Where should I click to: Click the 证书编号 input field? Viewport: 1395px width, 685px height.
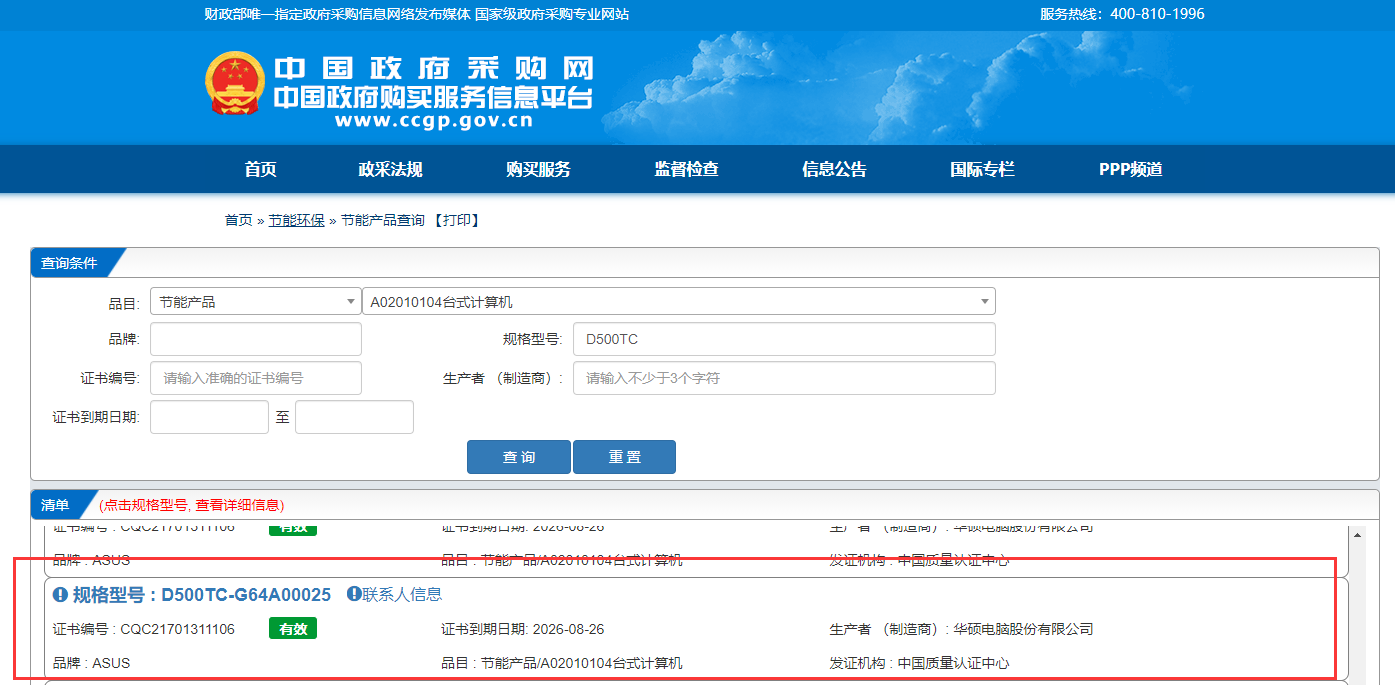tap(256, 378)
